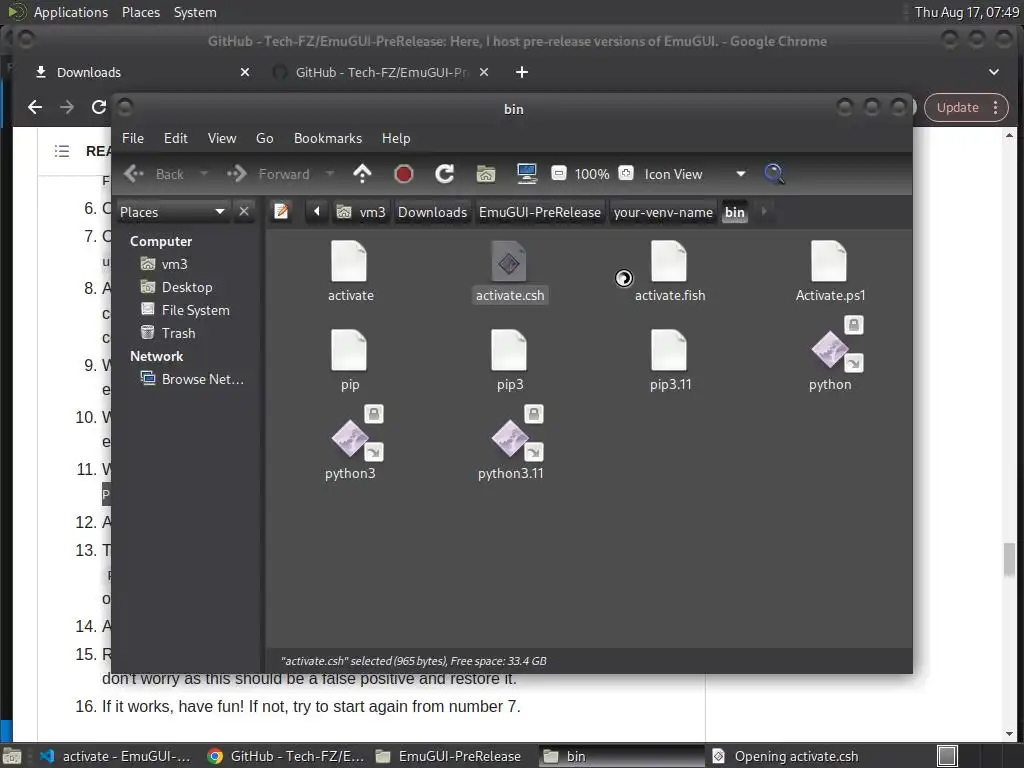Go to Downloads in path bar

click(x=432, y=212)
